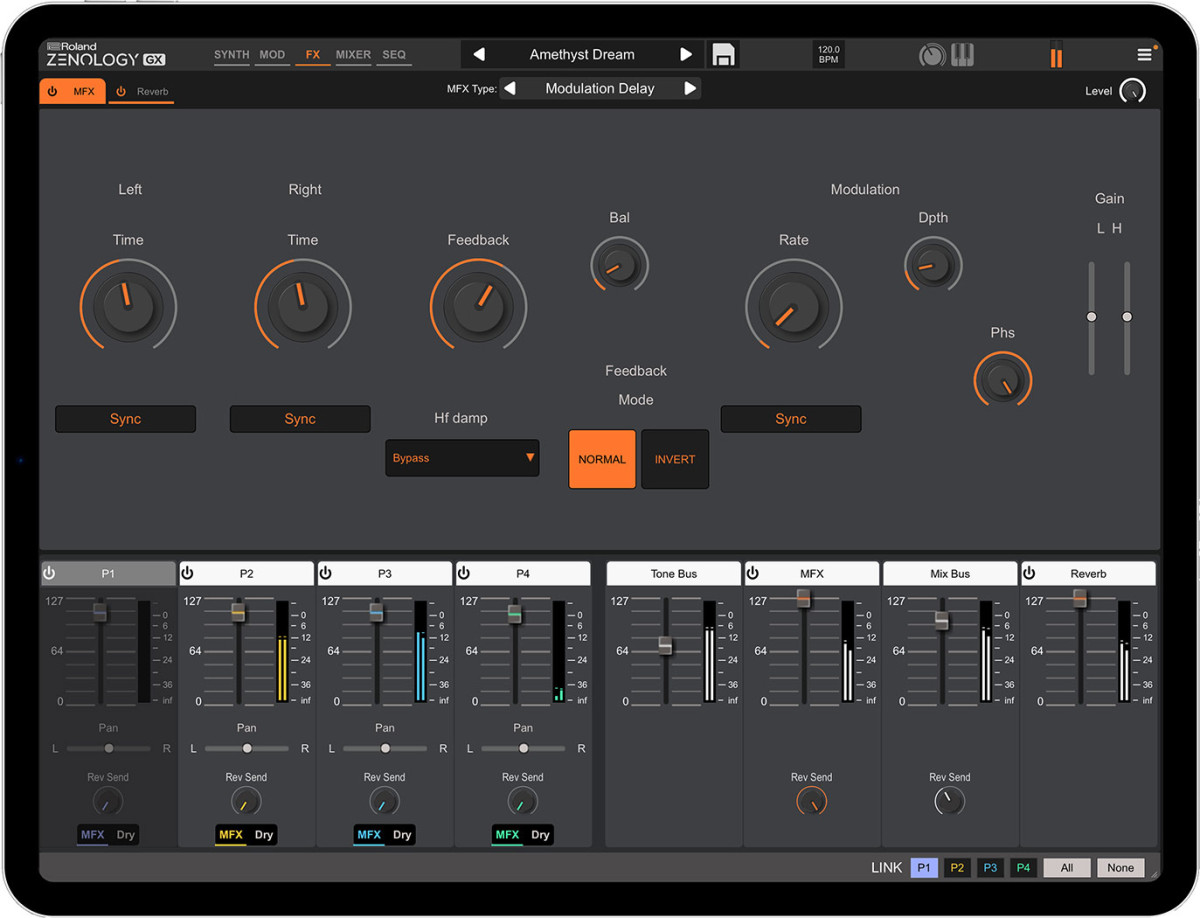1200x918 pixels.
Task: Click the Phs knob
Action: click(x=1003, y=380)
